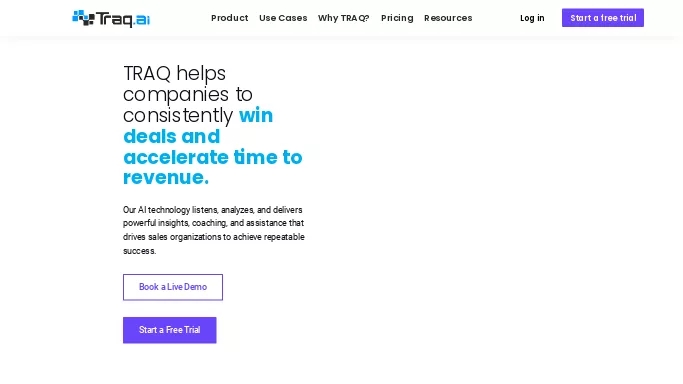Click 'accelerate time to' headline line
683x384 pixels.
pyautogui.click(x=213, y=157)
